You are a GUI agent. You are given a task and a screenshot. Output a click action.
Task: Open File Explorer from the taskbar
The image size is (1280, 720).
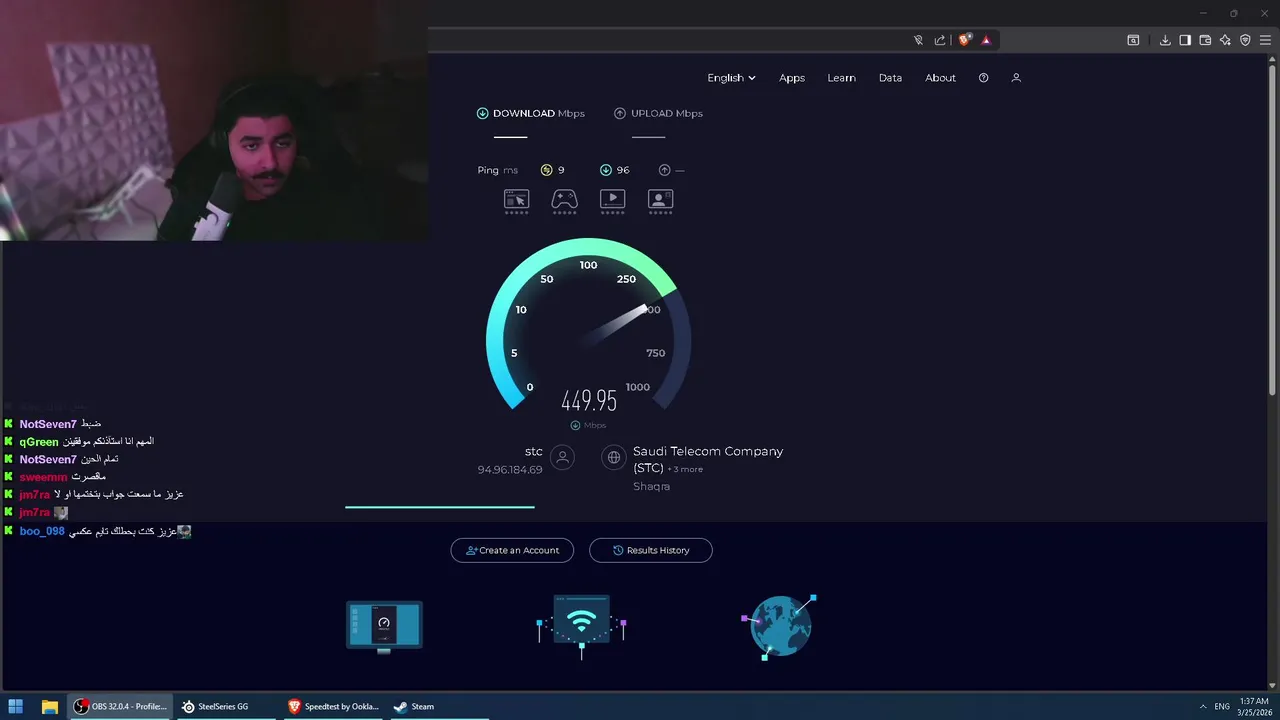click(49, 706)
